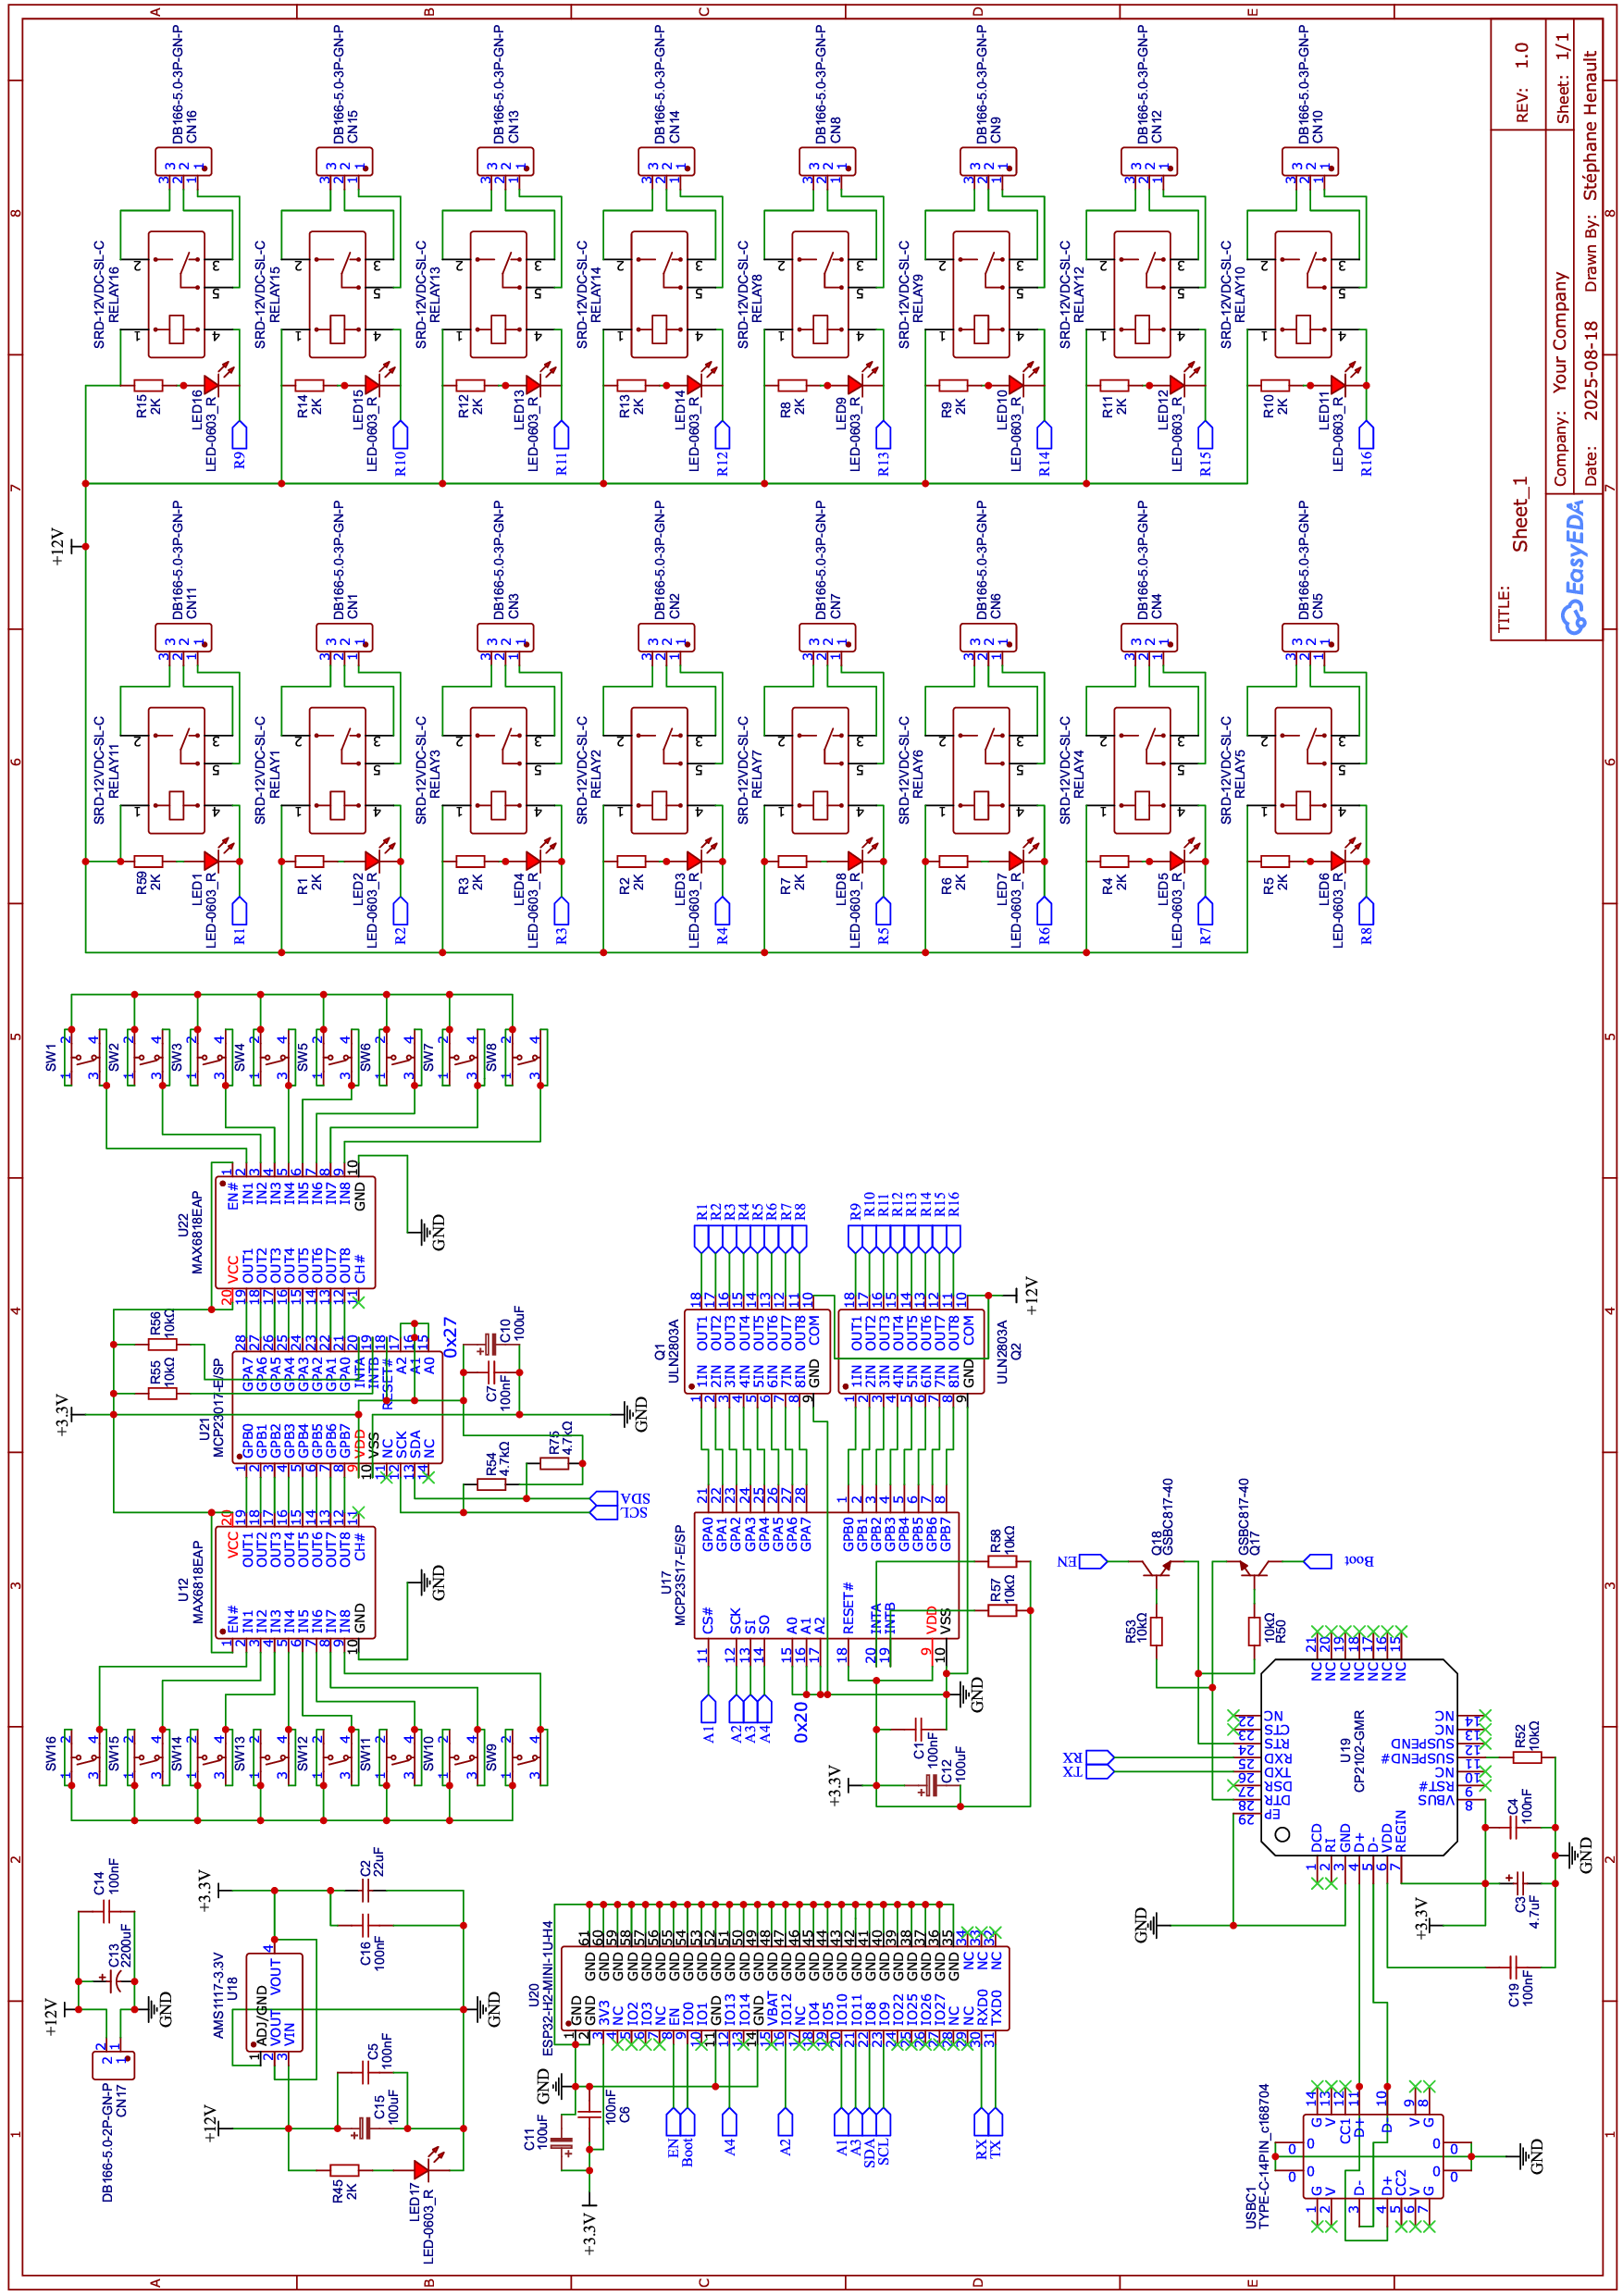Click the CN16 terminal block symbol
Viewport: 1623px width, 2296px height.
(x=184, y=162)
